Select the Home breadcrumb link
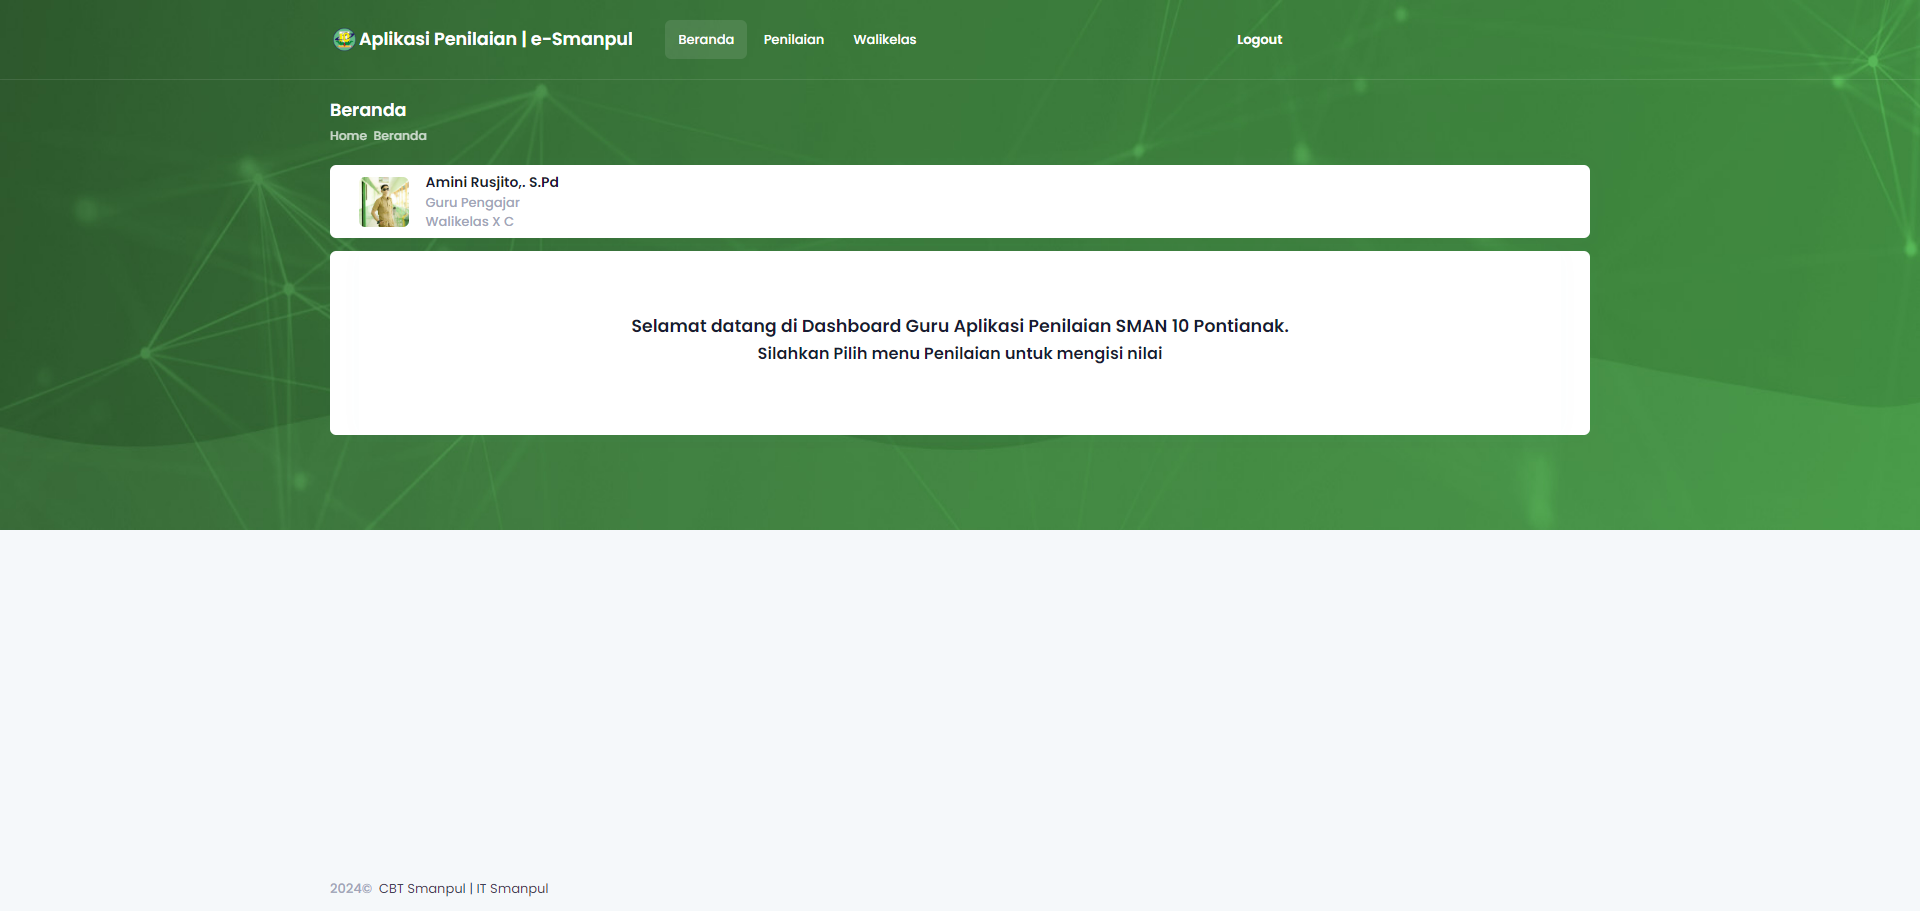 pos(348,136)
